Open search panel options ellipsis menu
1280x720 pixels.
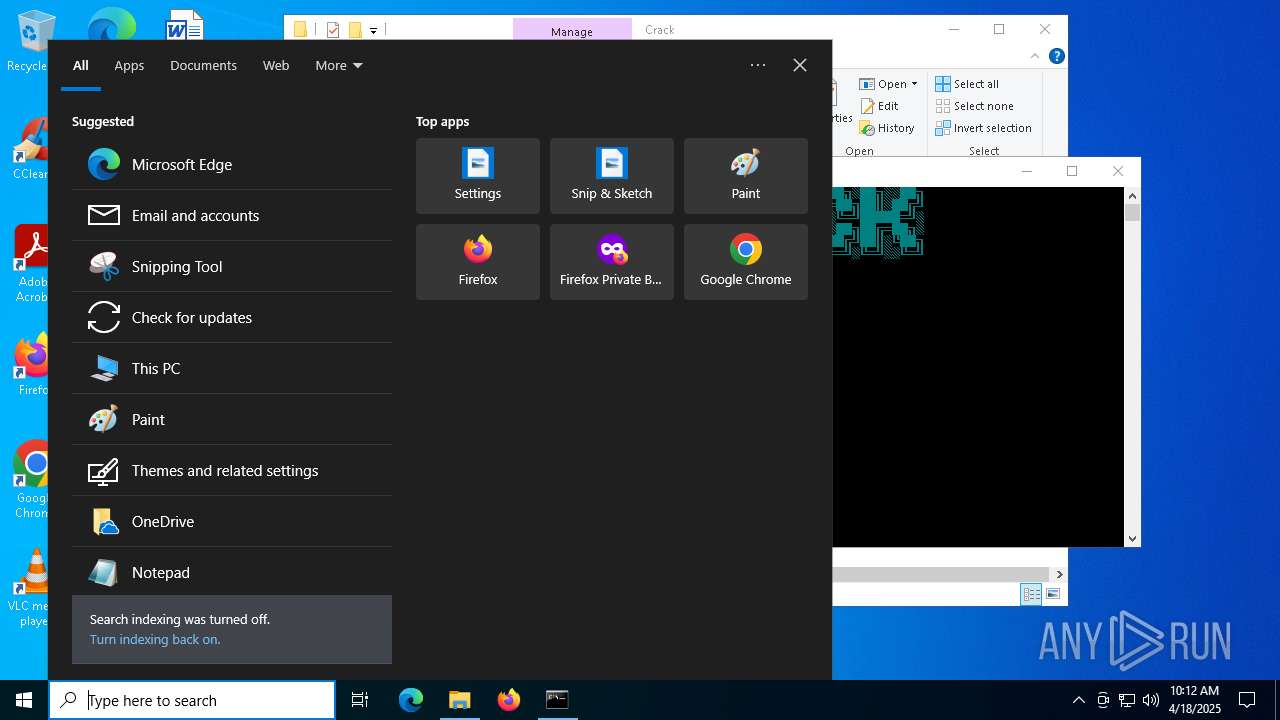point(758,65)
